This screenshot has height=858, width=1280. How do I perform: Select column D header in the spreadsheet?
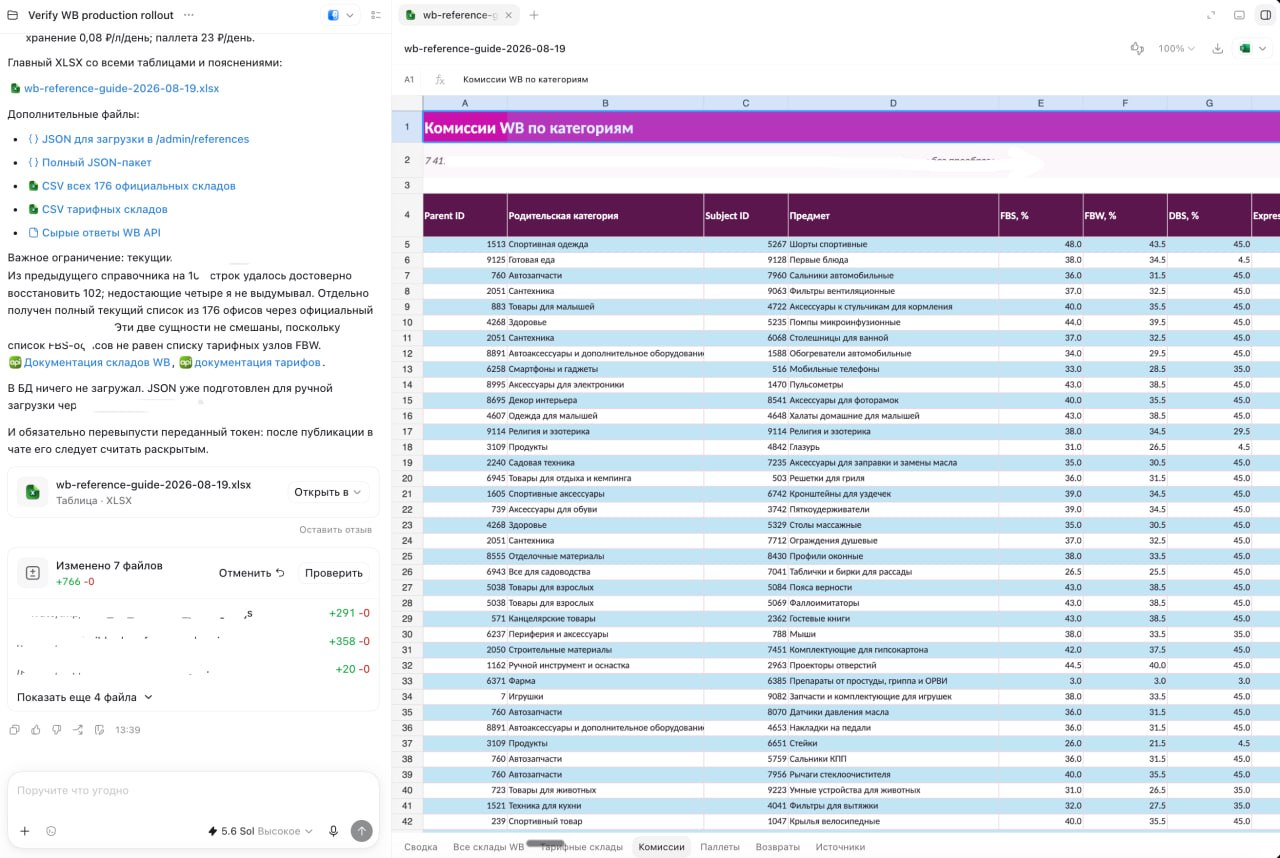[x=893, y=103]
